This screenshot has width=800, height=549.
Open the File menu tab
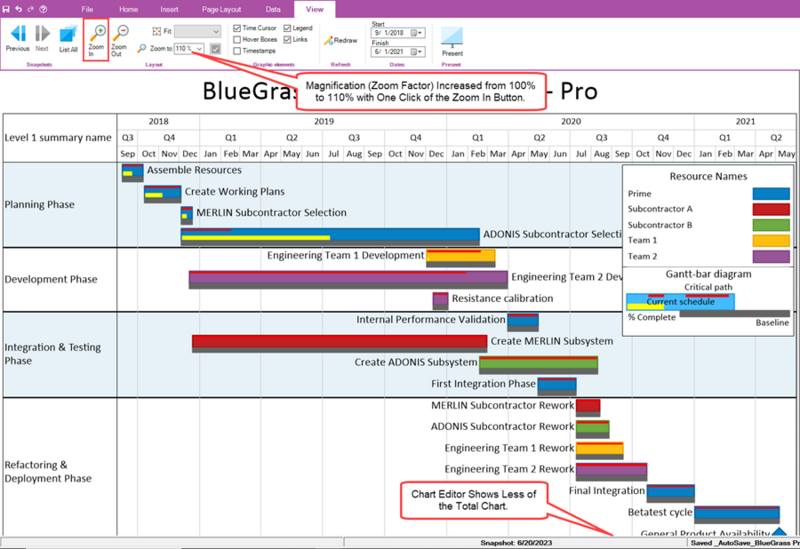point(87,9)
